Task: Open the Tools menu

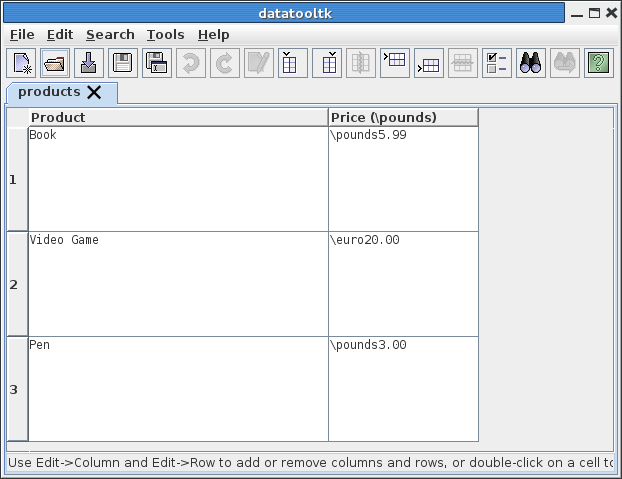Action: (165, 34)
